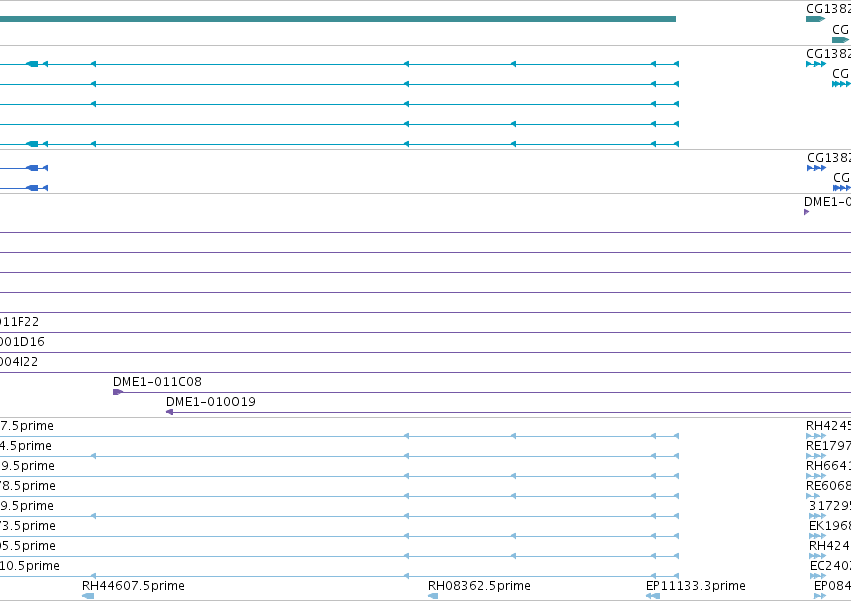Click the EP11133.3prime feature label
Viewport: 851px width, 601px height.
(696, 586)
